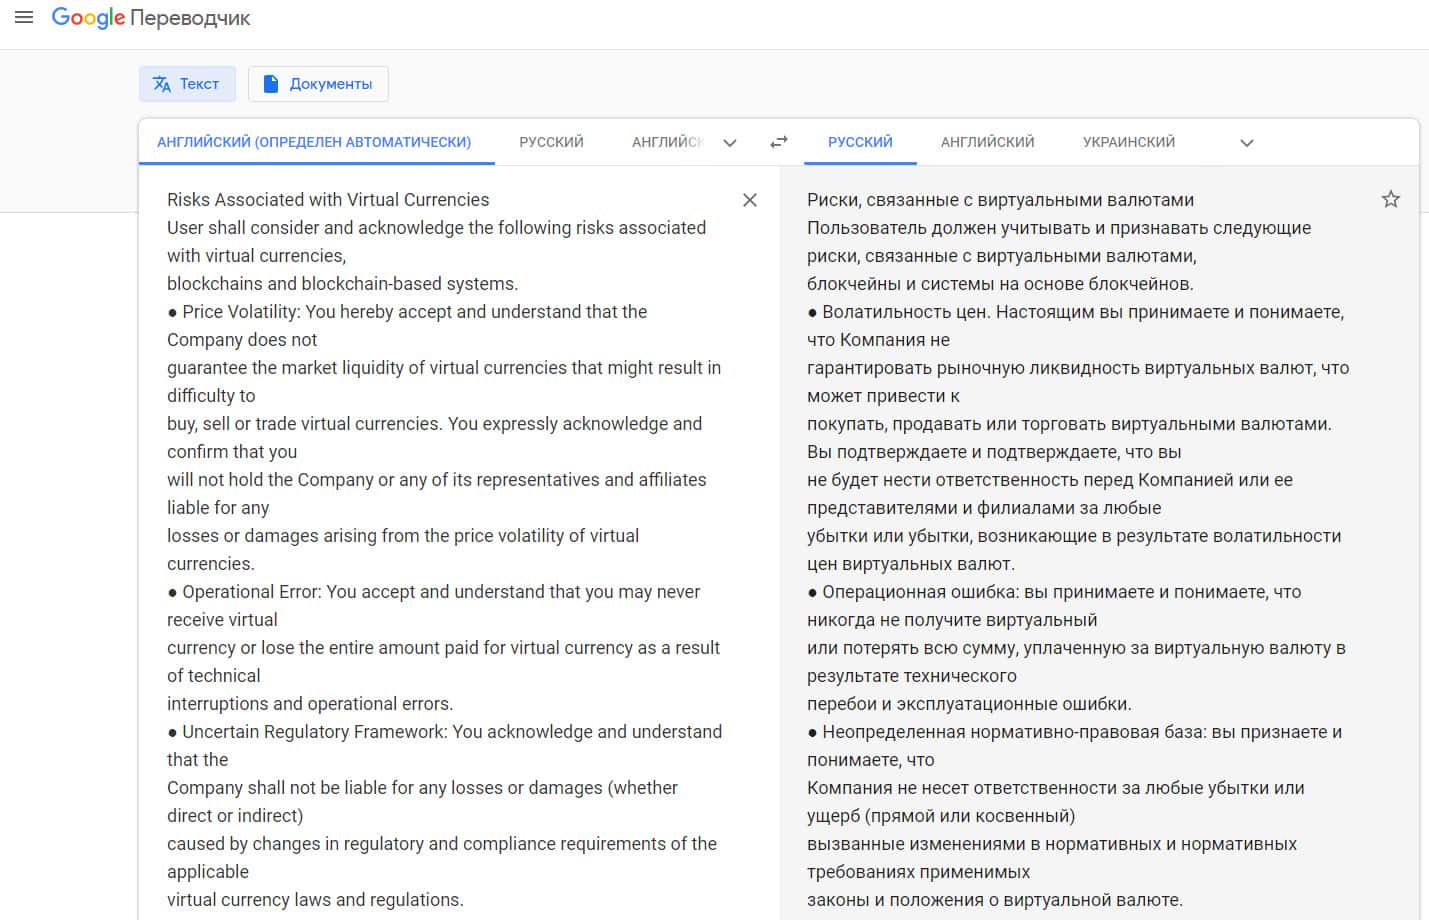Image resolution: width=1429 pixels, height=920 pixels.
Task: Click the Google logo
Action: [x=88, y=18]
